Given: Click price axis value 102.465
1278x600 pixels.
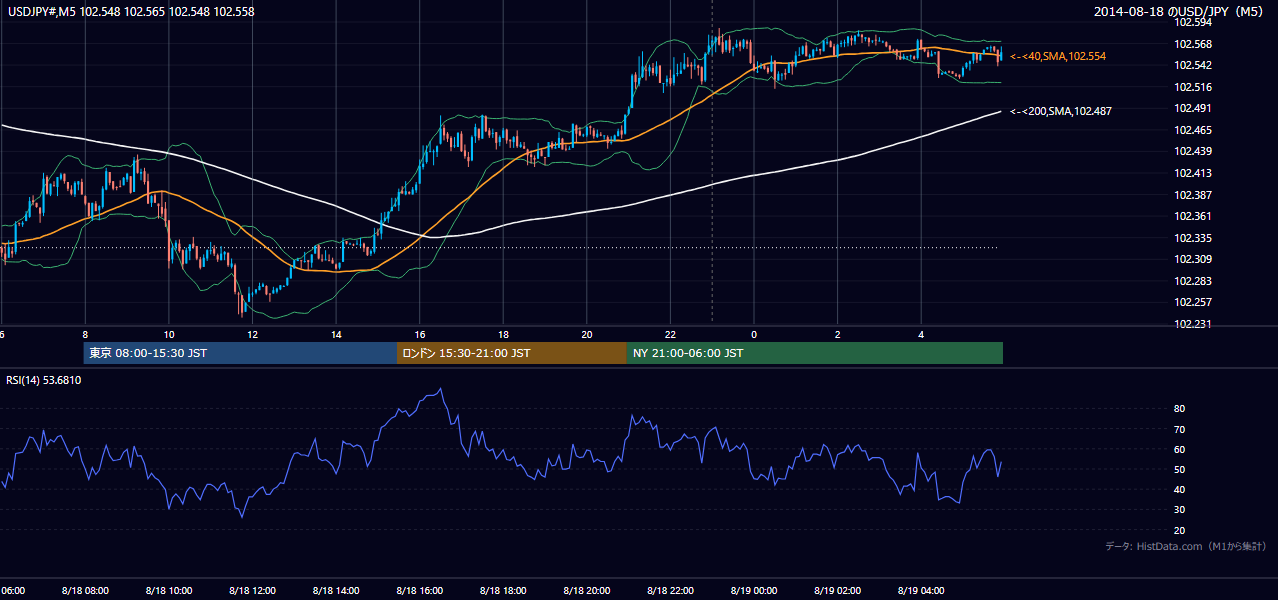Looking at the screenshot, I should 1193,130.
